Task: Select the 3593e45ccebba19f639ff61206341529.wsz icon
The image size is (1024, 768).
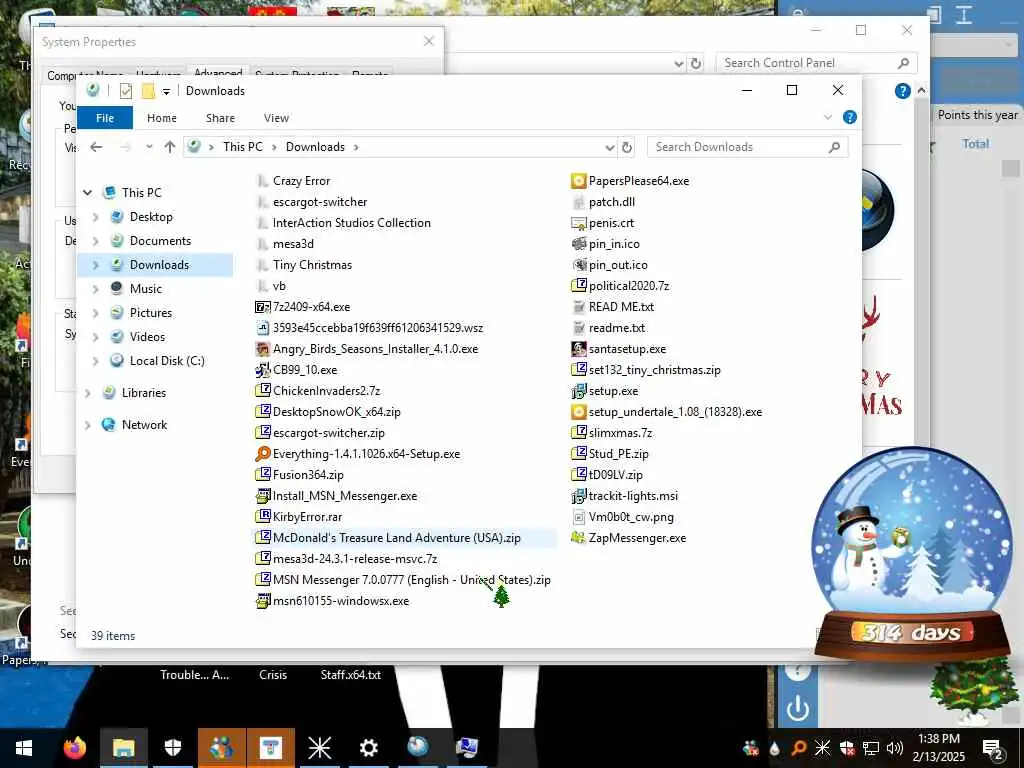Action: pyautogui.click(x=263, y=327)
